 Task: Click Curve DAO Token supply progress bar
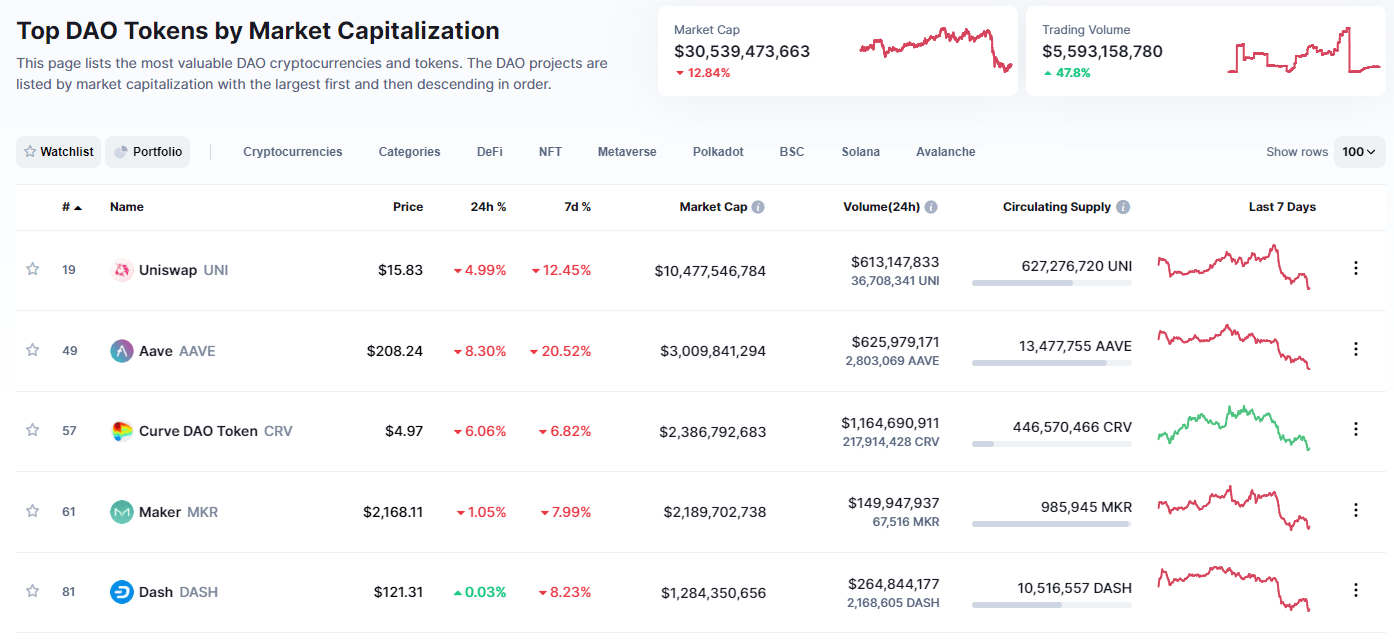click(x=1052, y=444)
